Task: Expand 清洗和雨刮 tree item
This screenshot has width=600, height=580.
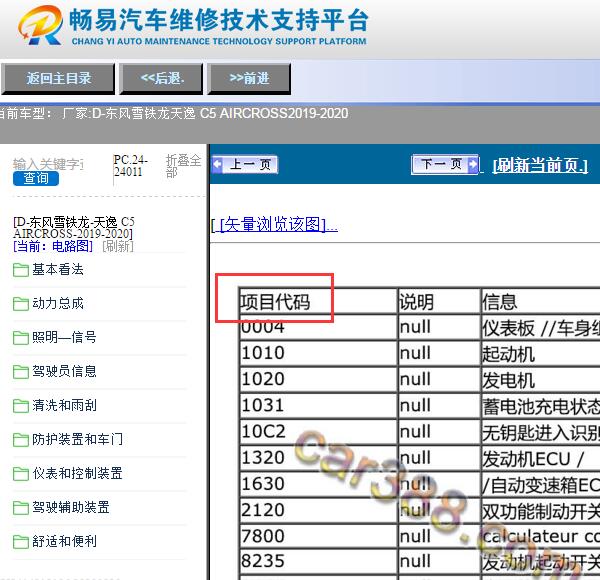Action: tap(64, 405)
